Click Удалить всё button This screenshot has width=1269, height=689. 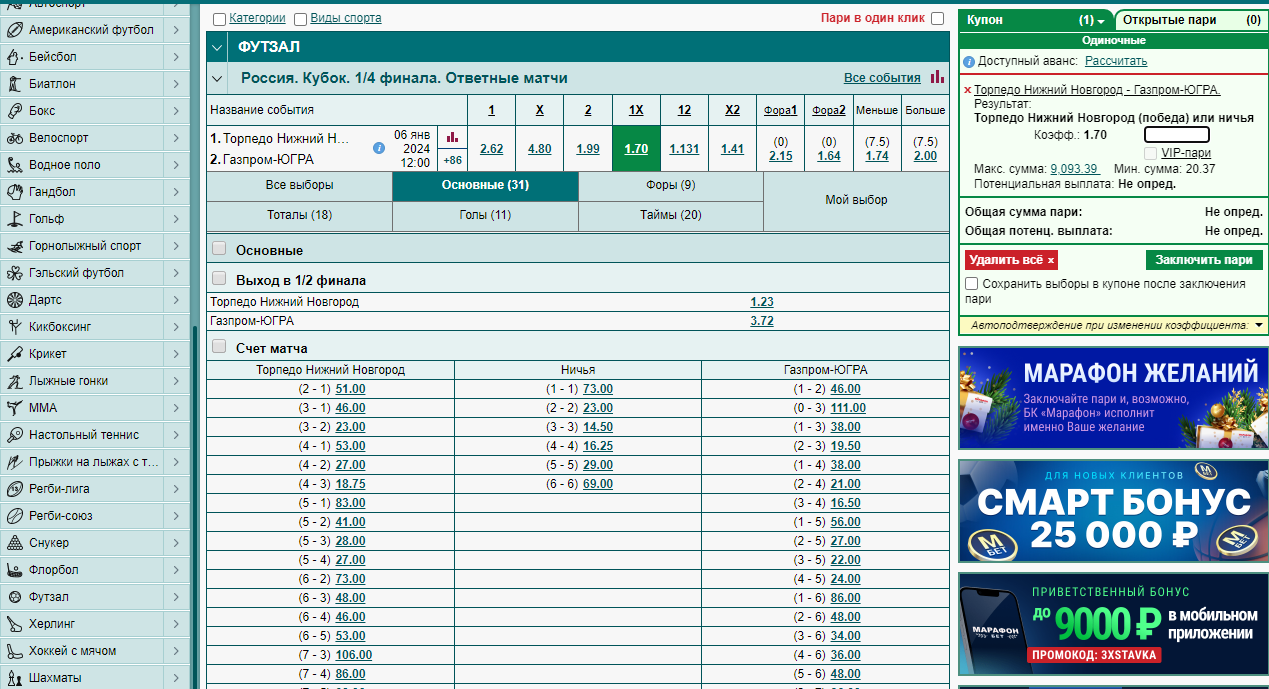(x=1011, y=260)
